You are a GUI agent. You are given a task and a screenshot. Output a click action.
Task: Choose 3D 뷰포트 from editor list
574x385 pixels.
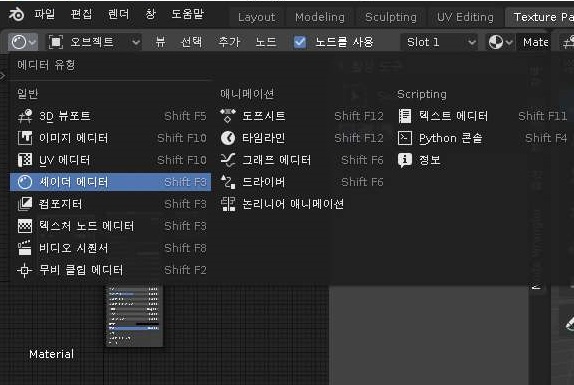(x=111, y=116)
